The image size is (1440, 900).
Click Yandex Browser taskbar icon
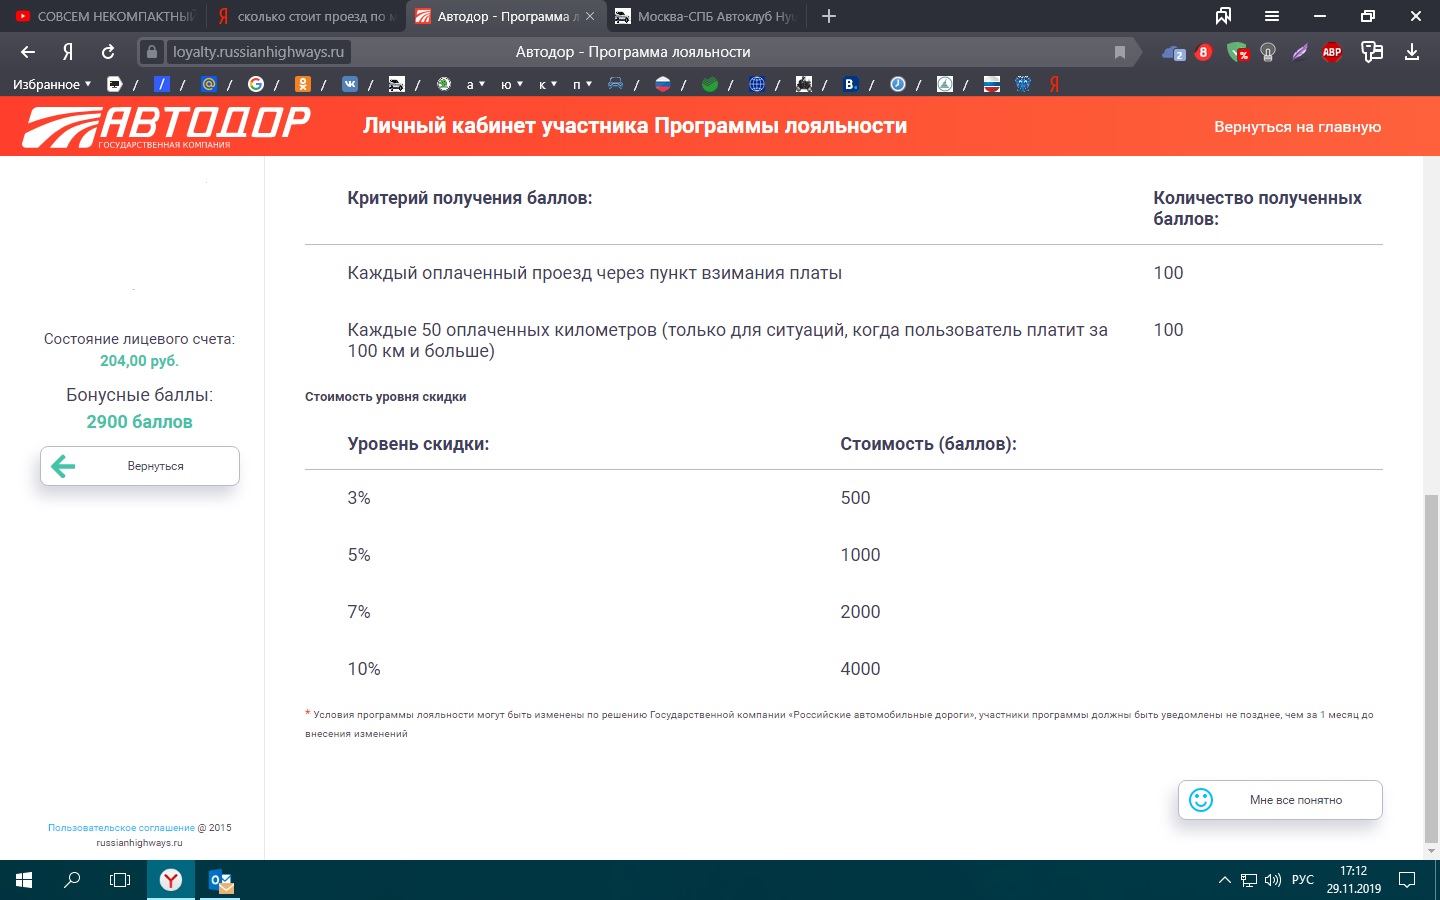point(171,880)
